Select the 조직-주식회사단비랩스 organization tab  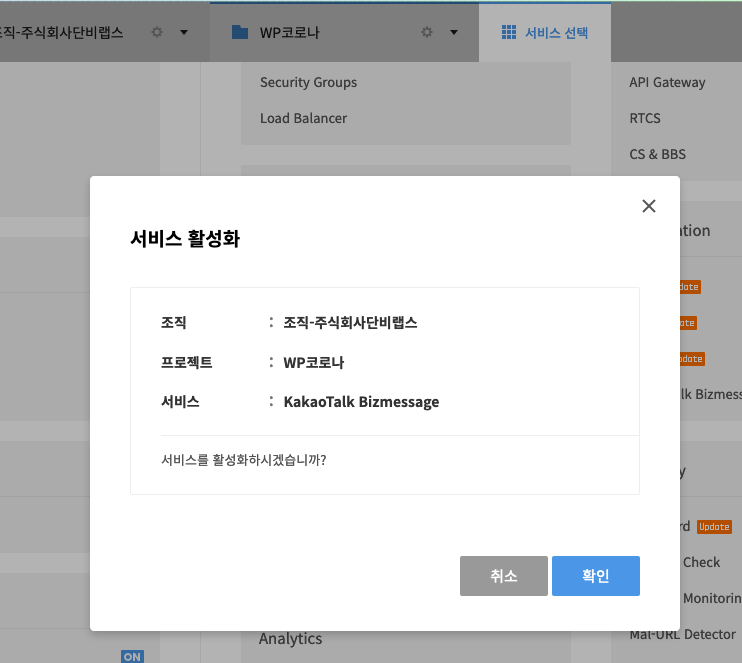[x=105, y=33]
